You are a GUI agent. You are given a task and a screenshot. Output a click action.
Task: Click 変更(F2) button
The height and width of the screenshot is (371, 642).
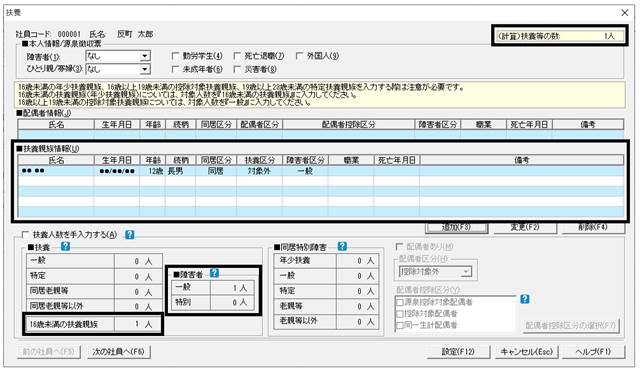click(525, 227)
